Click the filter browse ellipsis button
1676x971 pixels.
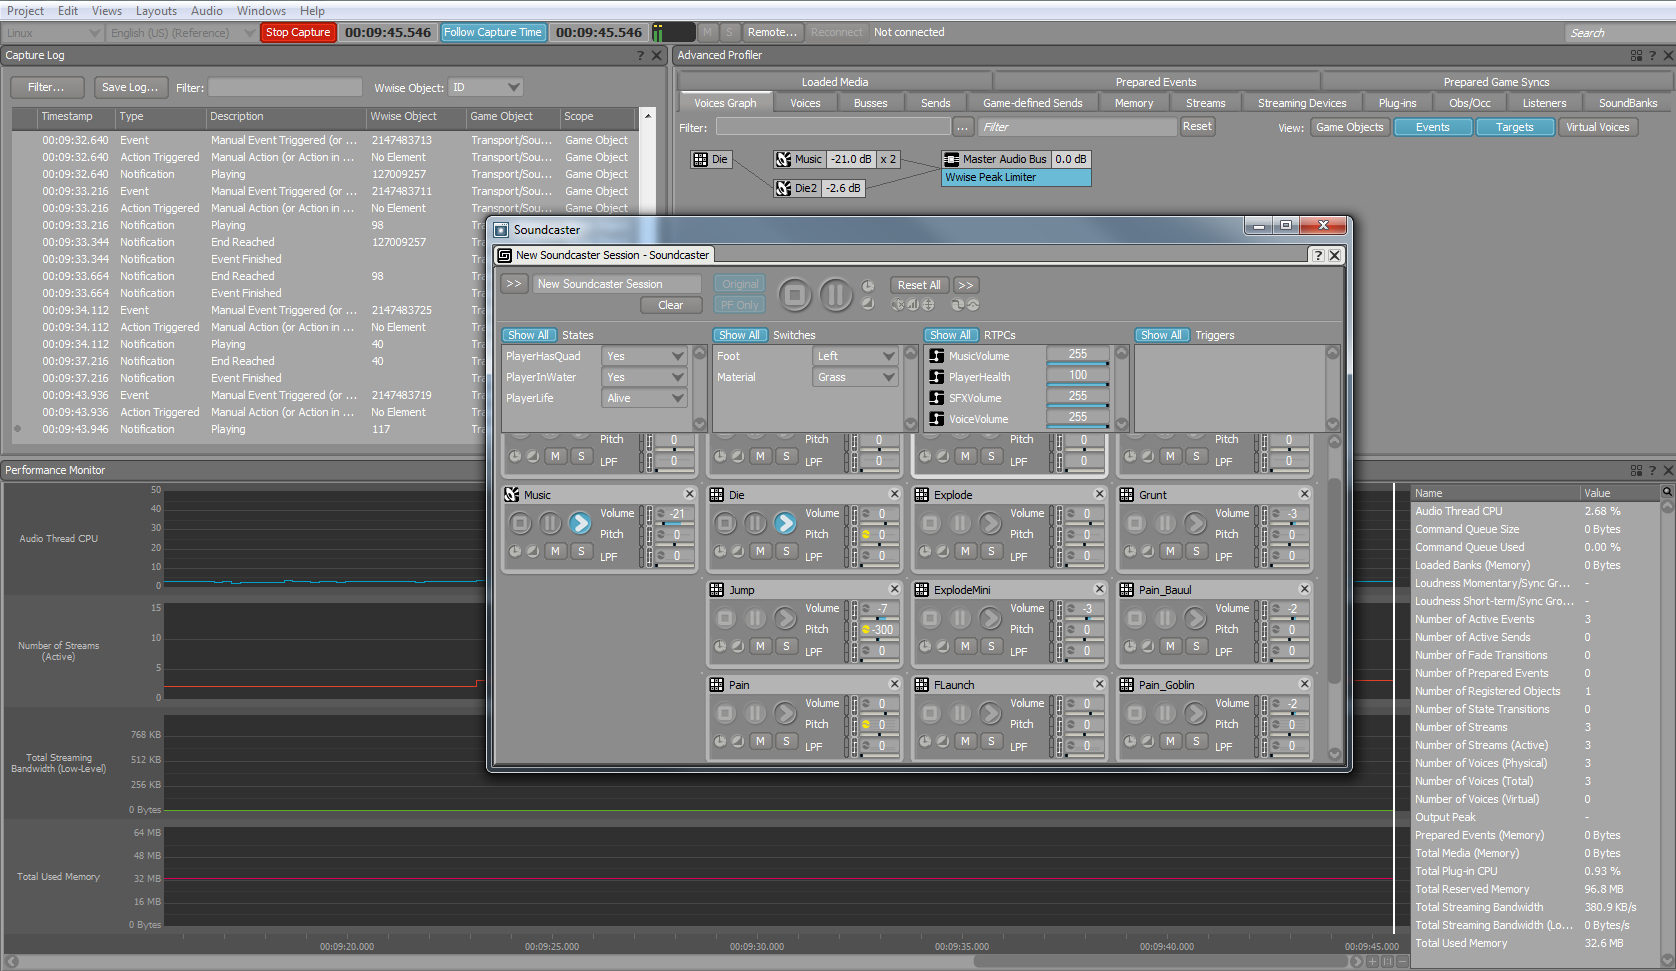(x=963, y=127)
